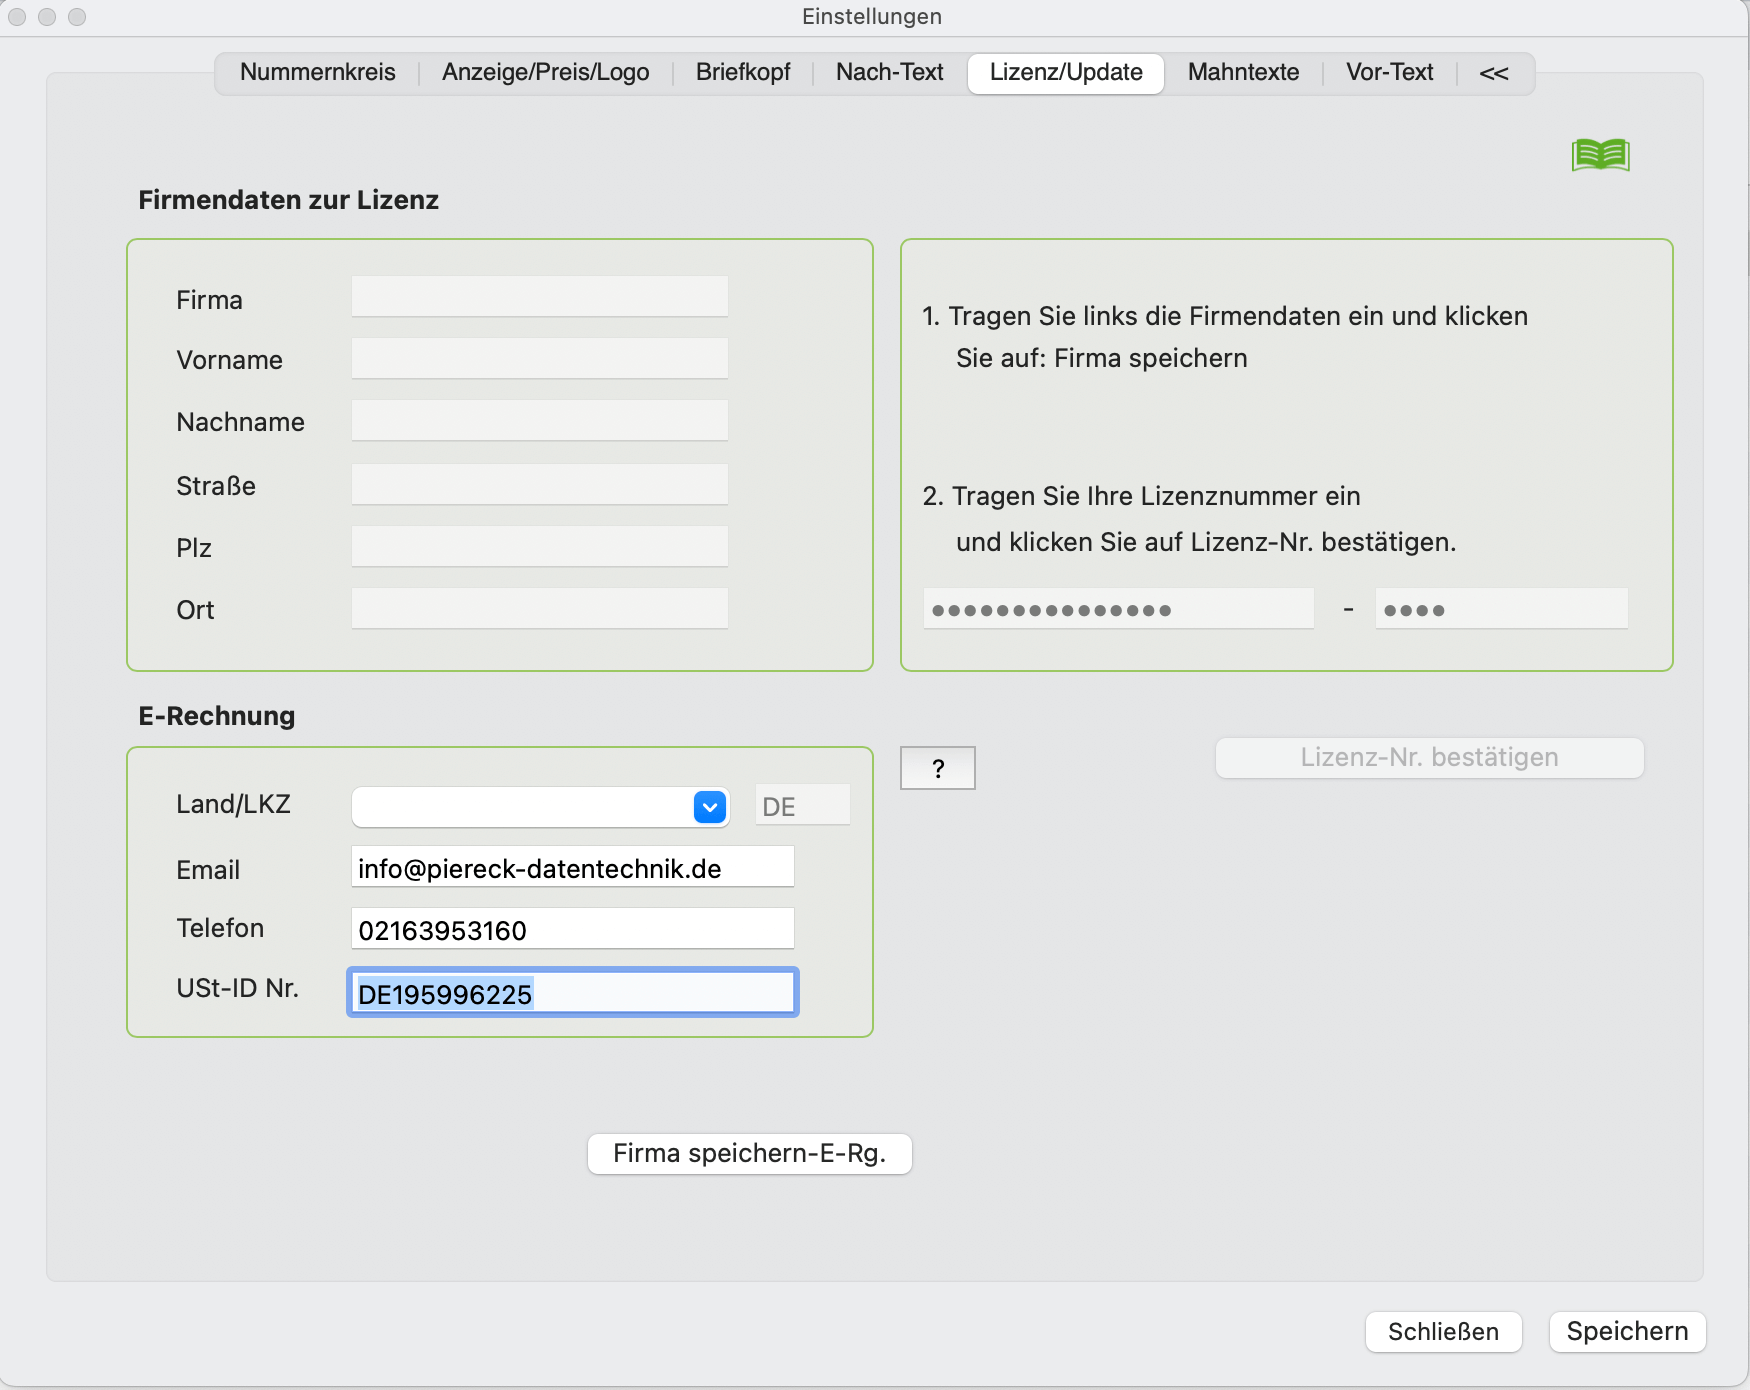Select the Briefkopf tab
The image size is (1750, 1390).
pyautogui.click(x=742, y=73)
